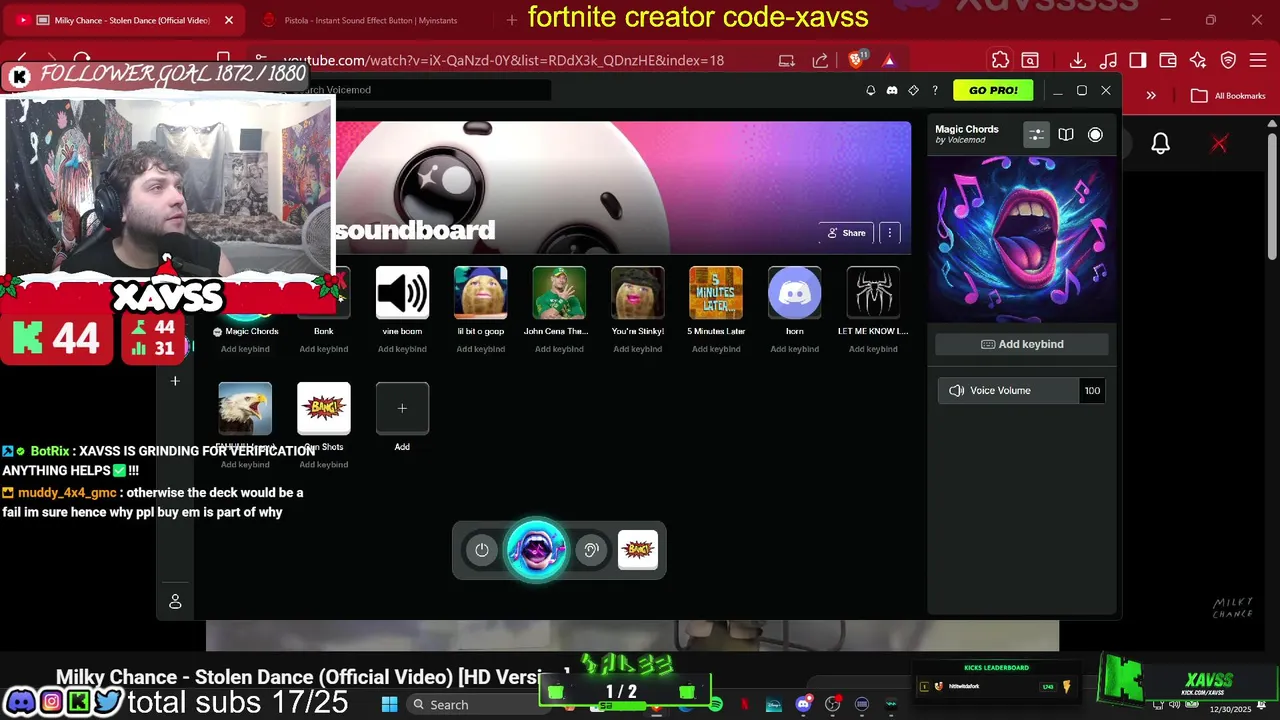Play the lil bit o goop sound
The height and width of the screenshot is (720, 1280).
click(481, 293)
